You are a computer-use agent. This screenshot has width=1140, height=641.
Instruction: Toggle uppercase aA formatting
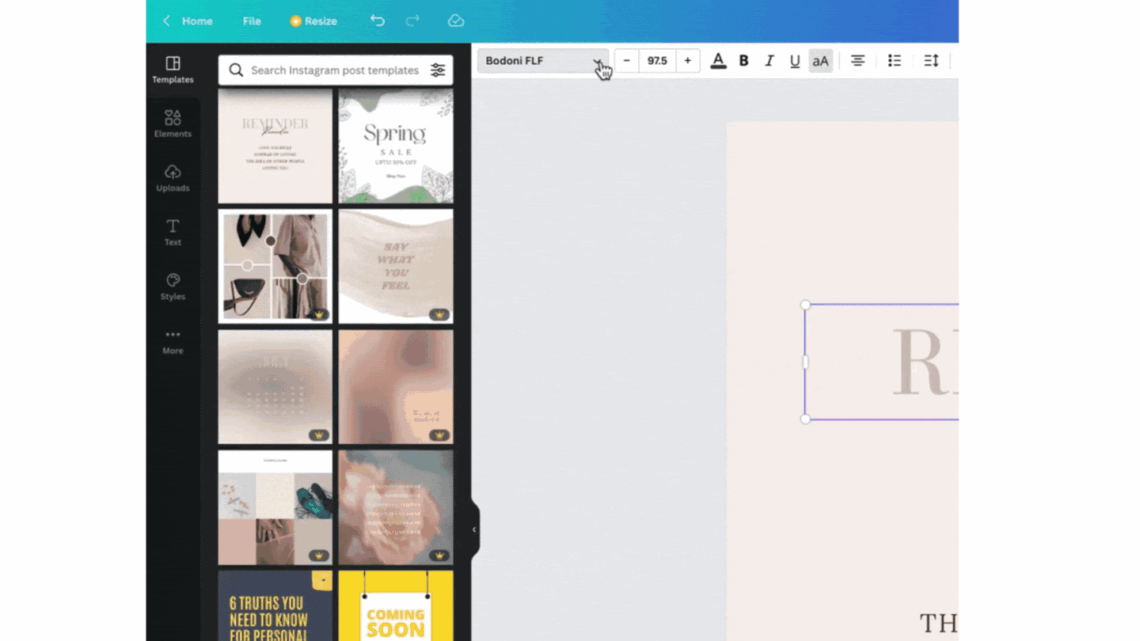coord(821,60)
